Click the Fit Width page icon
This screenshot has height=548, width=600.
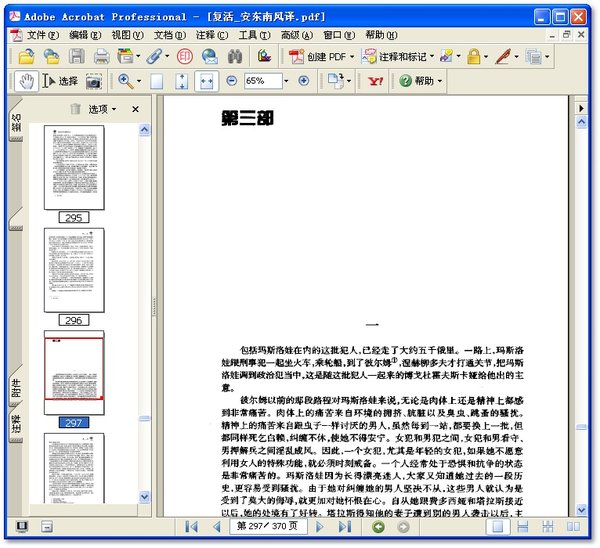pyautogui.click(x=208, y=81)
